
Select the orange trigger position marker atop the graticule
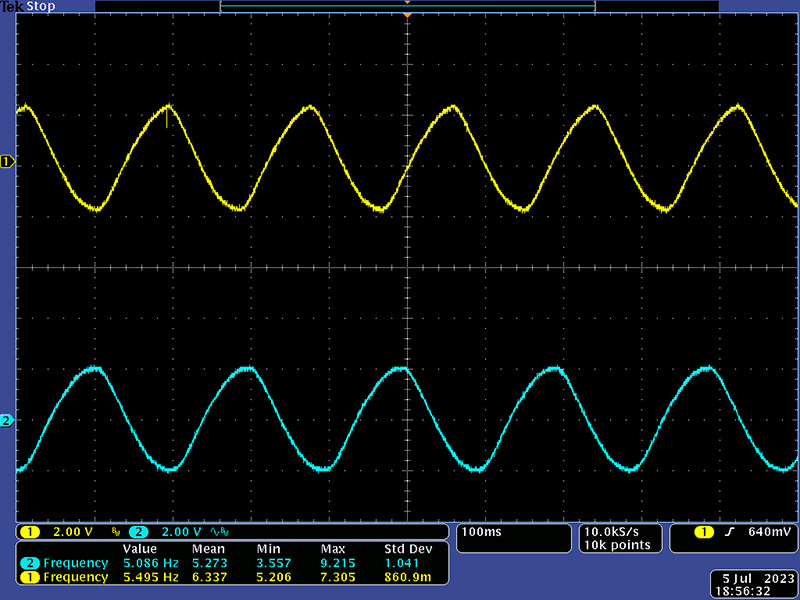(x=407, y=16)
